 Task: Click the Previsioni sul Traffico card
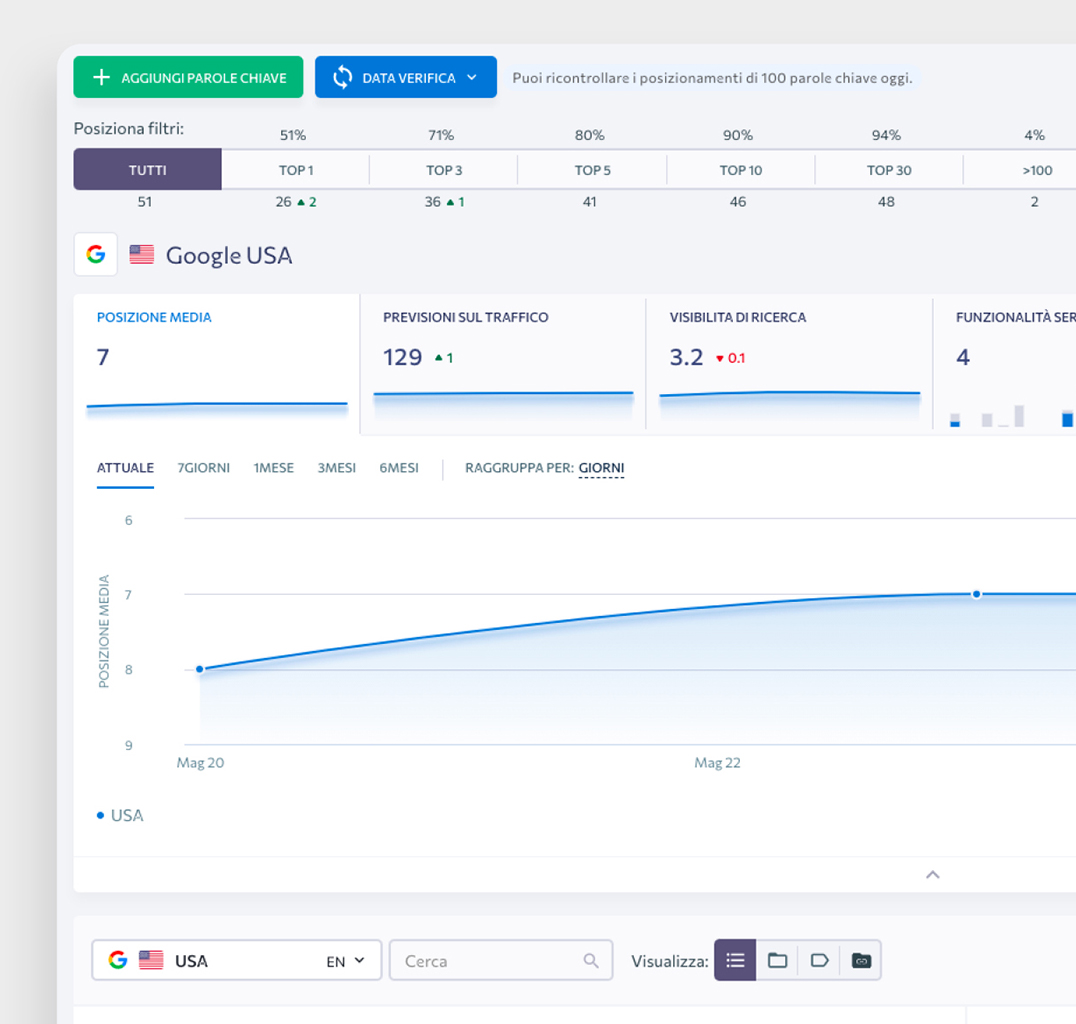click(x=502, y=364)
